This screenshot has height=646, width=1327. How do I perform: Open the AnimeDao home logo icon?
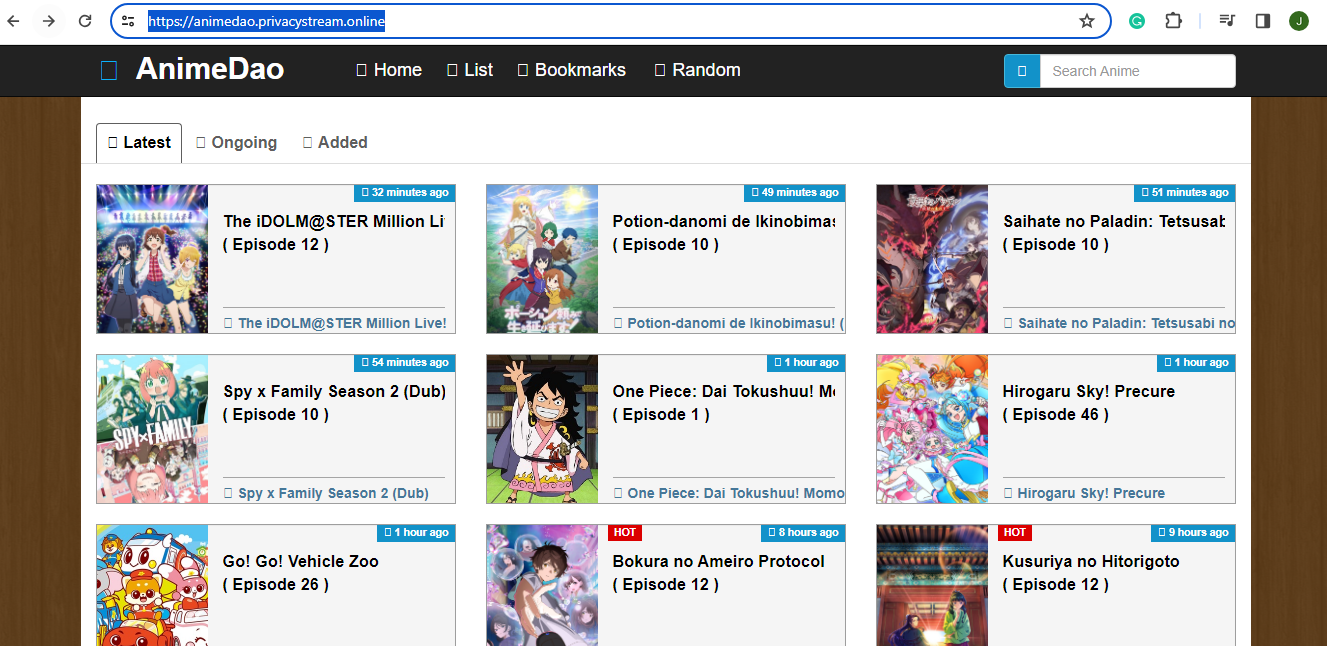pos(108,69)
